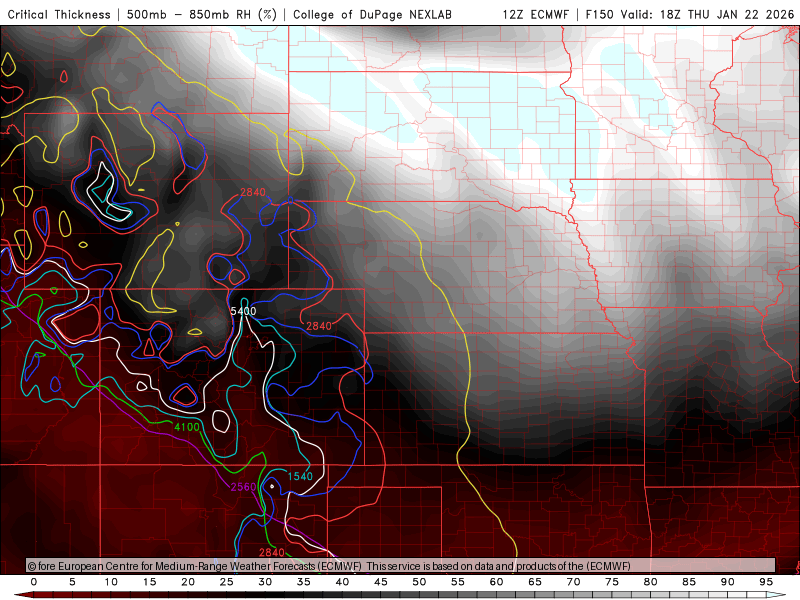
Task: Click the "10" tick on RH scale
Action: 111,582
